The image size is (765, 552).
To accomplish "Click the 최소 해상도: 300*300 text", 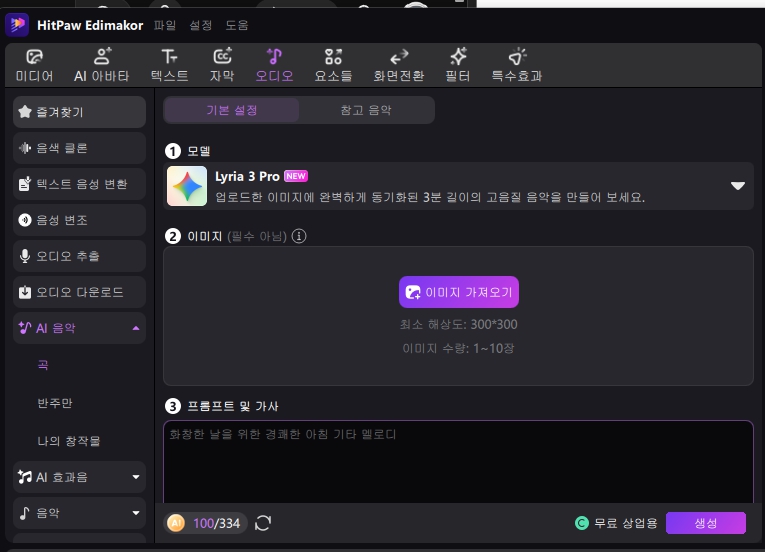I will tap(459, 324).
